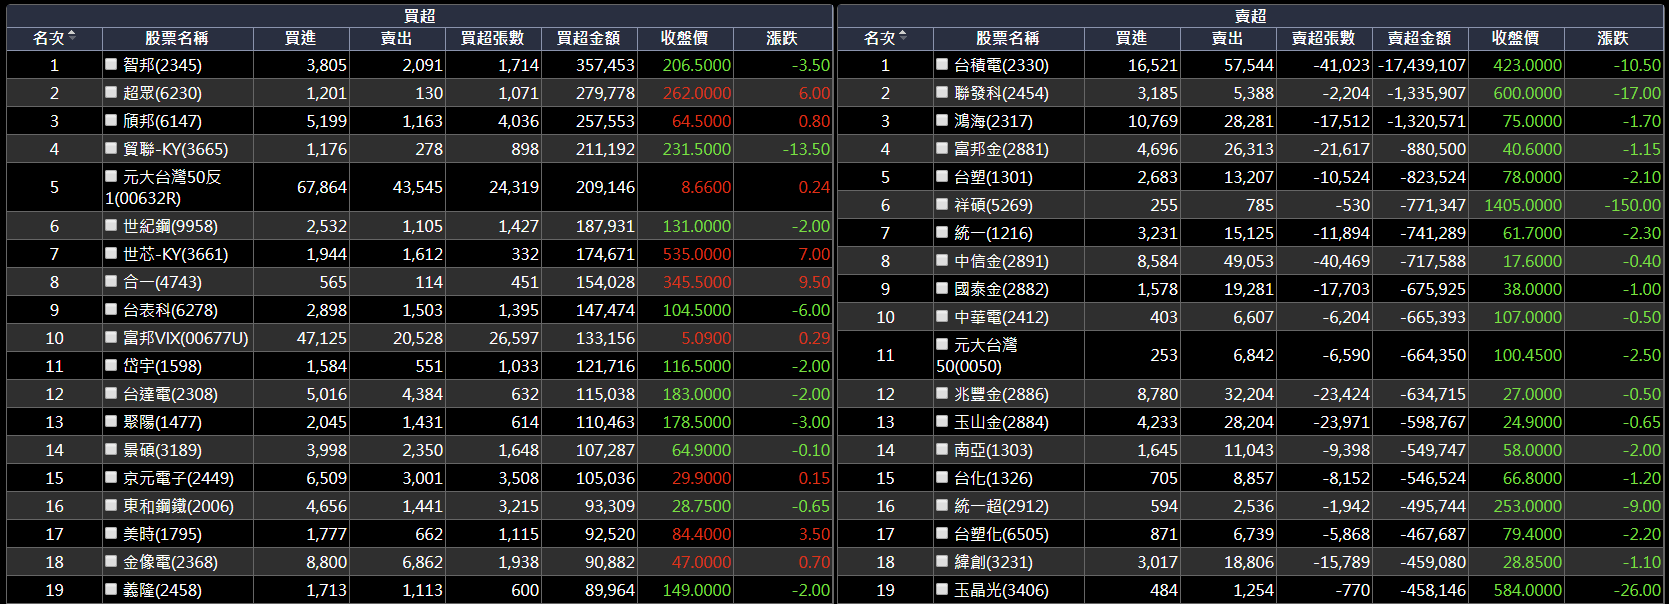Click 買超金額 value 357,453
Image resolution: width=1669 pixels, height=604 pixels.
pyautogui.click(x=605, y=65)
